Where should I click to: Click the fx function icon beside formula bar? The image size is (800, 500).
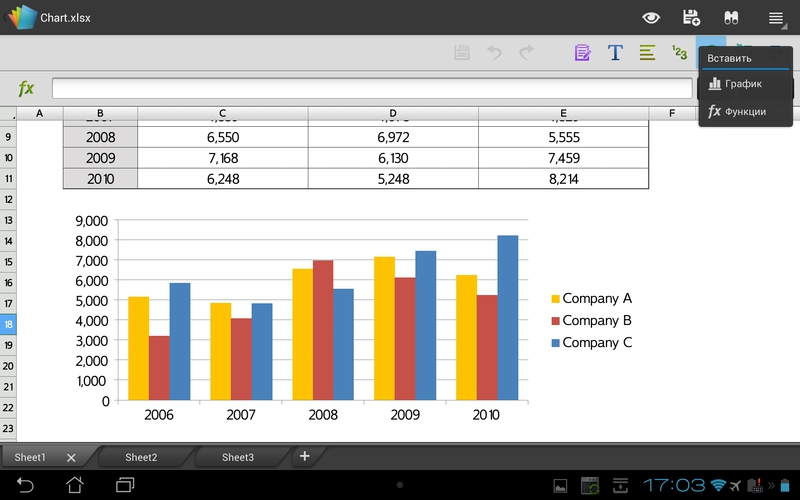[26, 88]
